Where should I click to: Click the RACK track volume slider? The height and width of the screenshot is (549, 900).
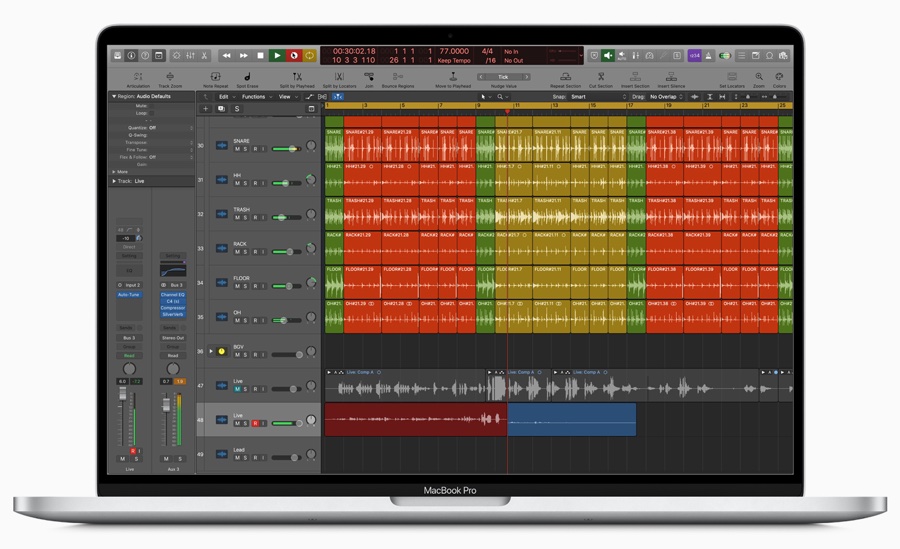[286, 252]
